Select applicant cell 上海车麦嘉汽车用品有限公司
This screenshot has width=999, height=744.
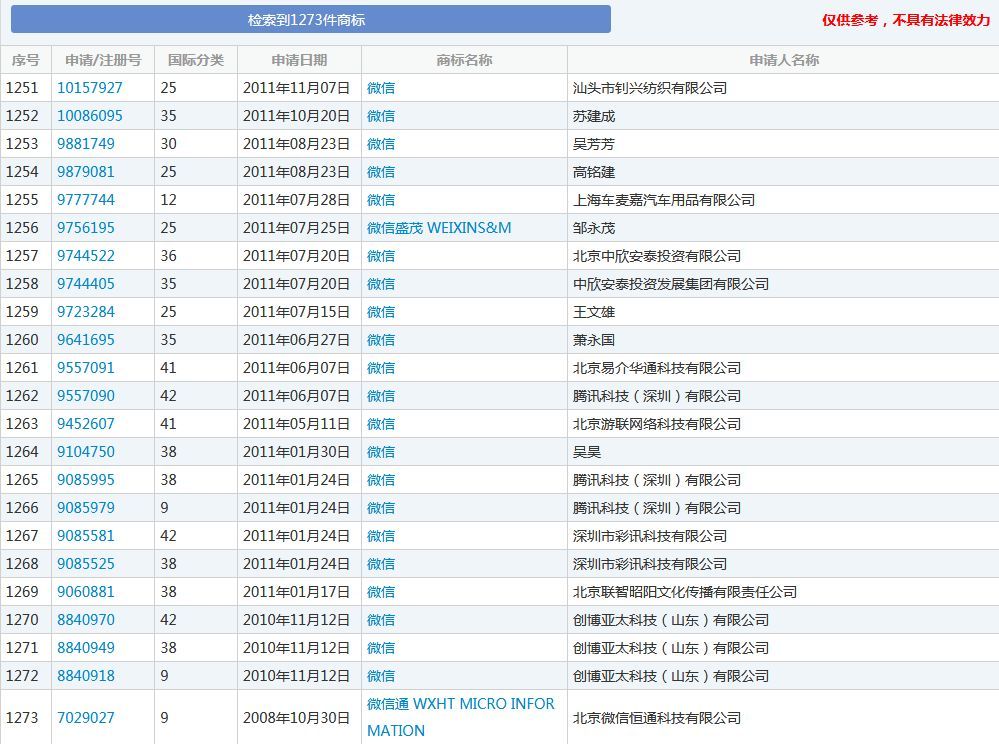point(664,200)
